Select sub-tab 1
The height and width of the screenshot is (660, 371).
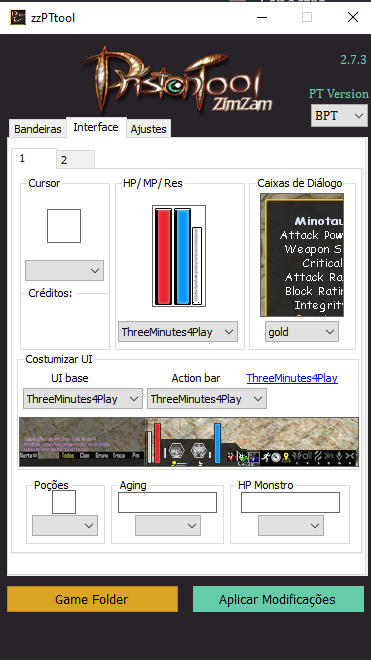(x=34, y=159)
